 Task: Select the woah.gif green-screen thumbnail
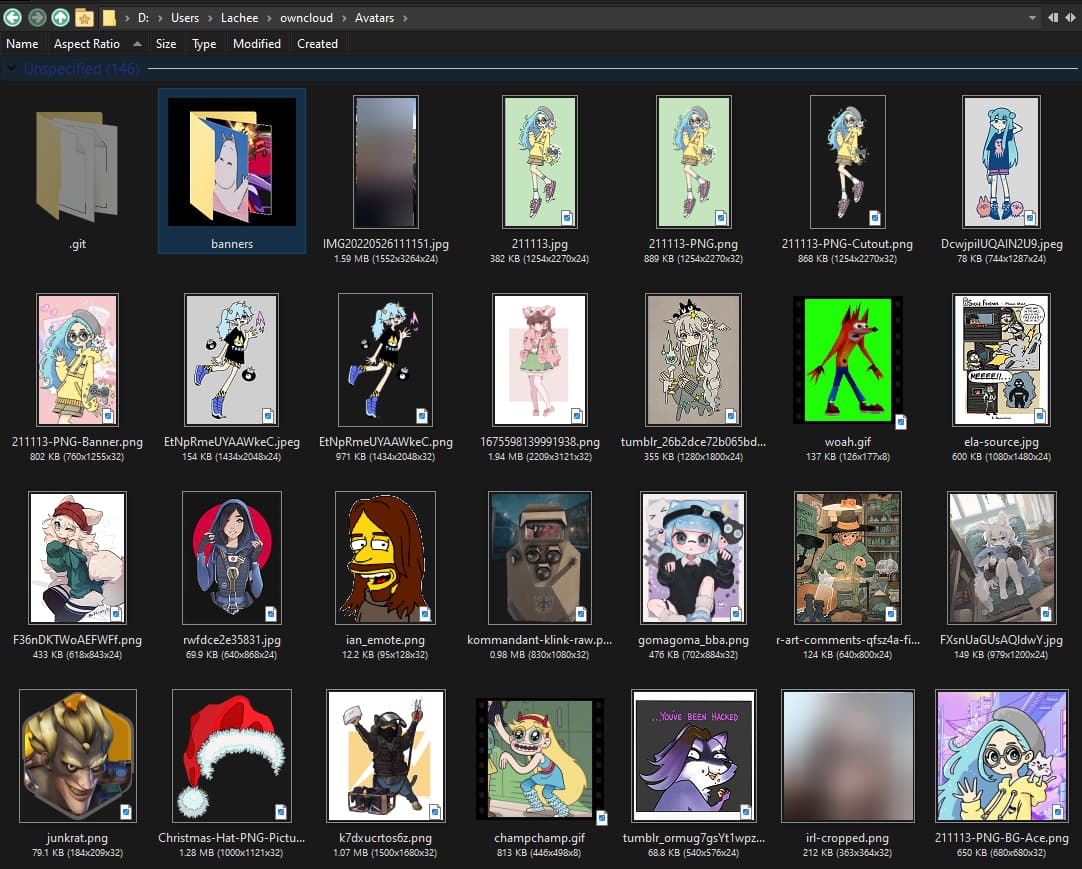point(847,360)
